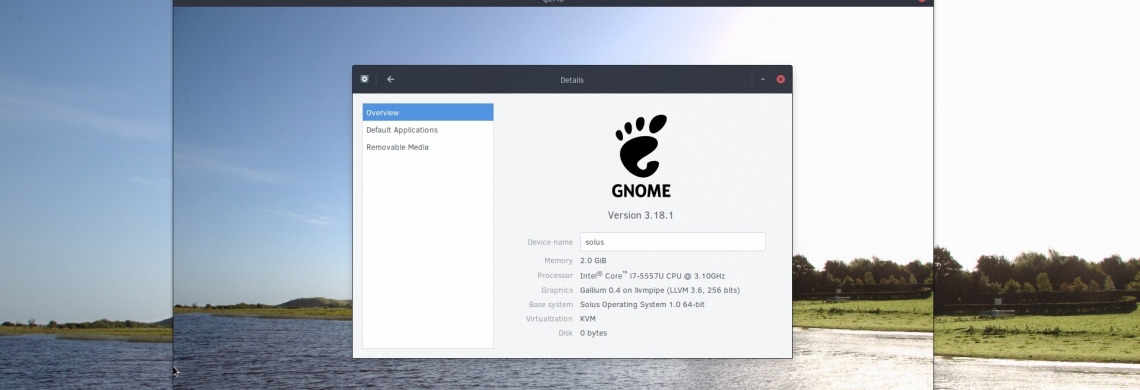Screen dimensions: 1140x390
Task: Click the Details window title text
Action: pyautogui.click(x=572, y=80)
